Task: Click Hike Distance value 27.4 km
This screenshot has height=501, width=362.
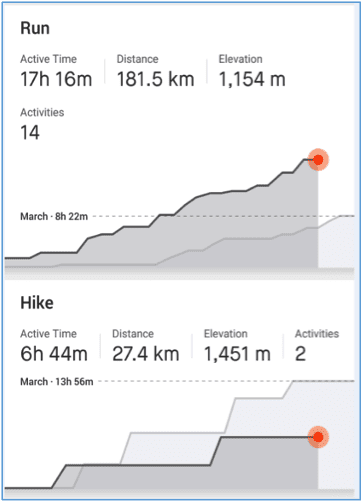Action: click(146, 354)
